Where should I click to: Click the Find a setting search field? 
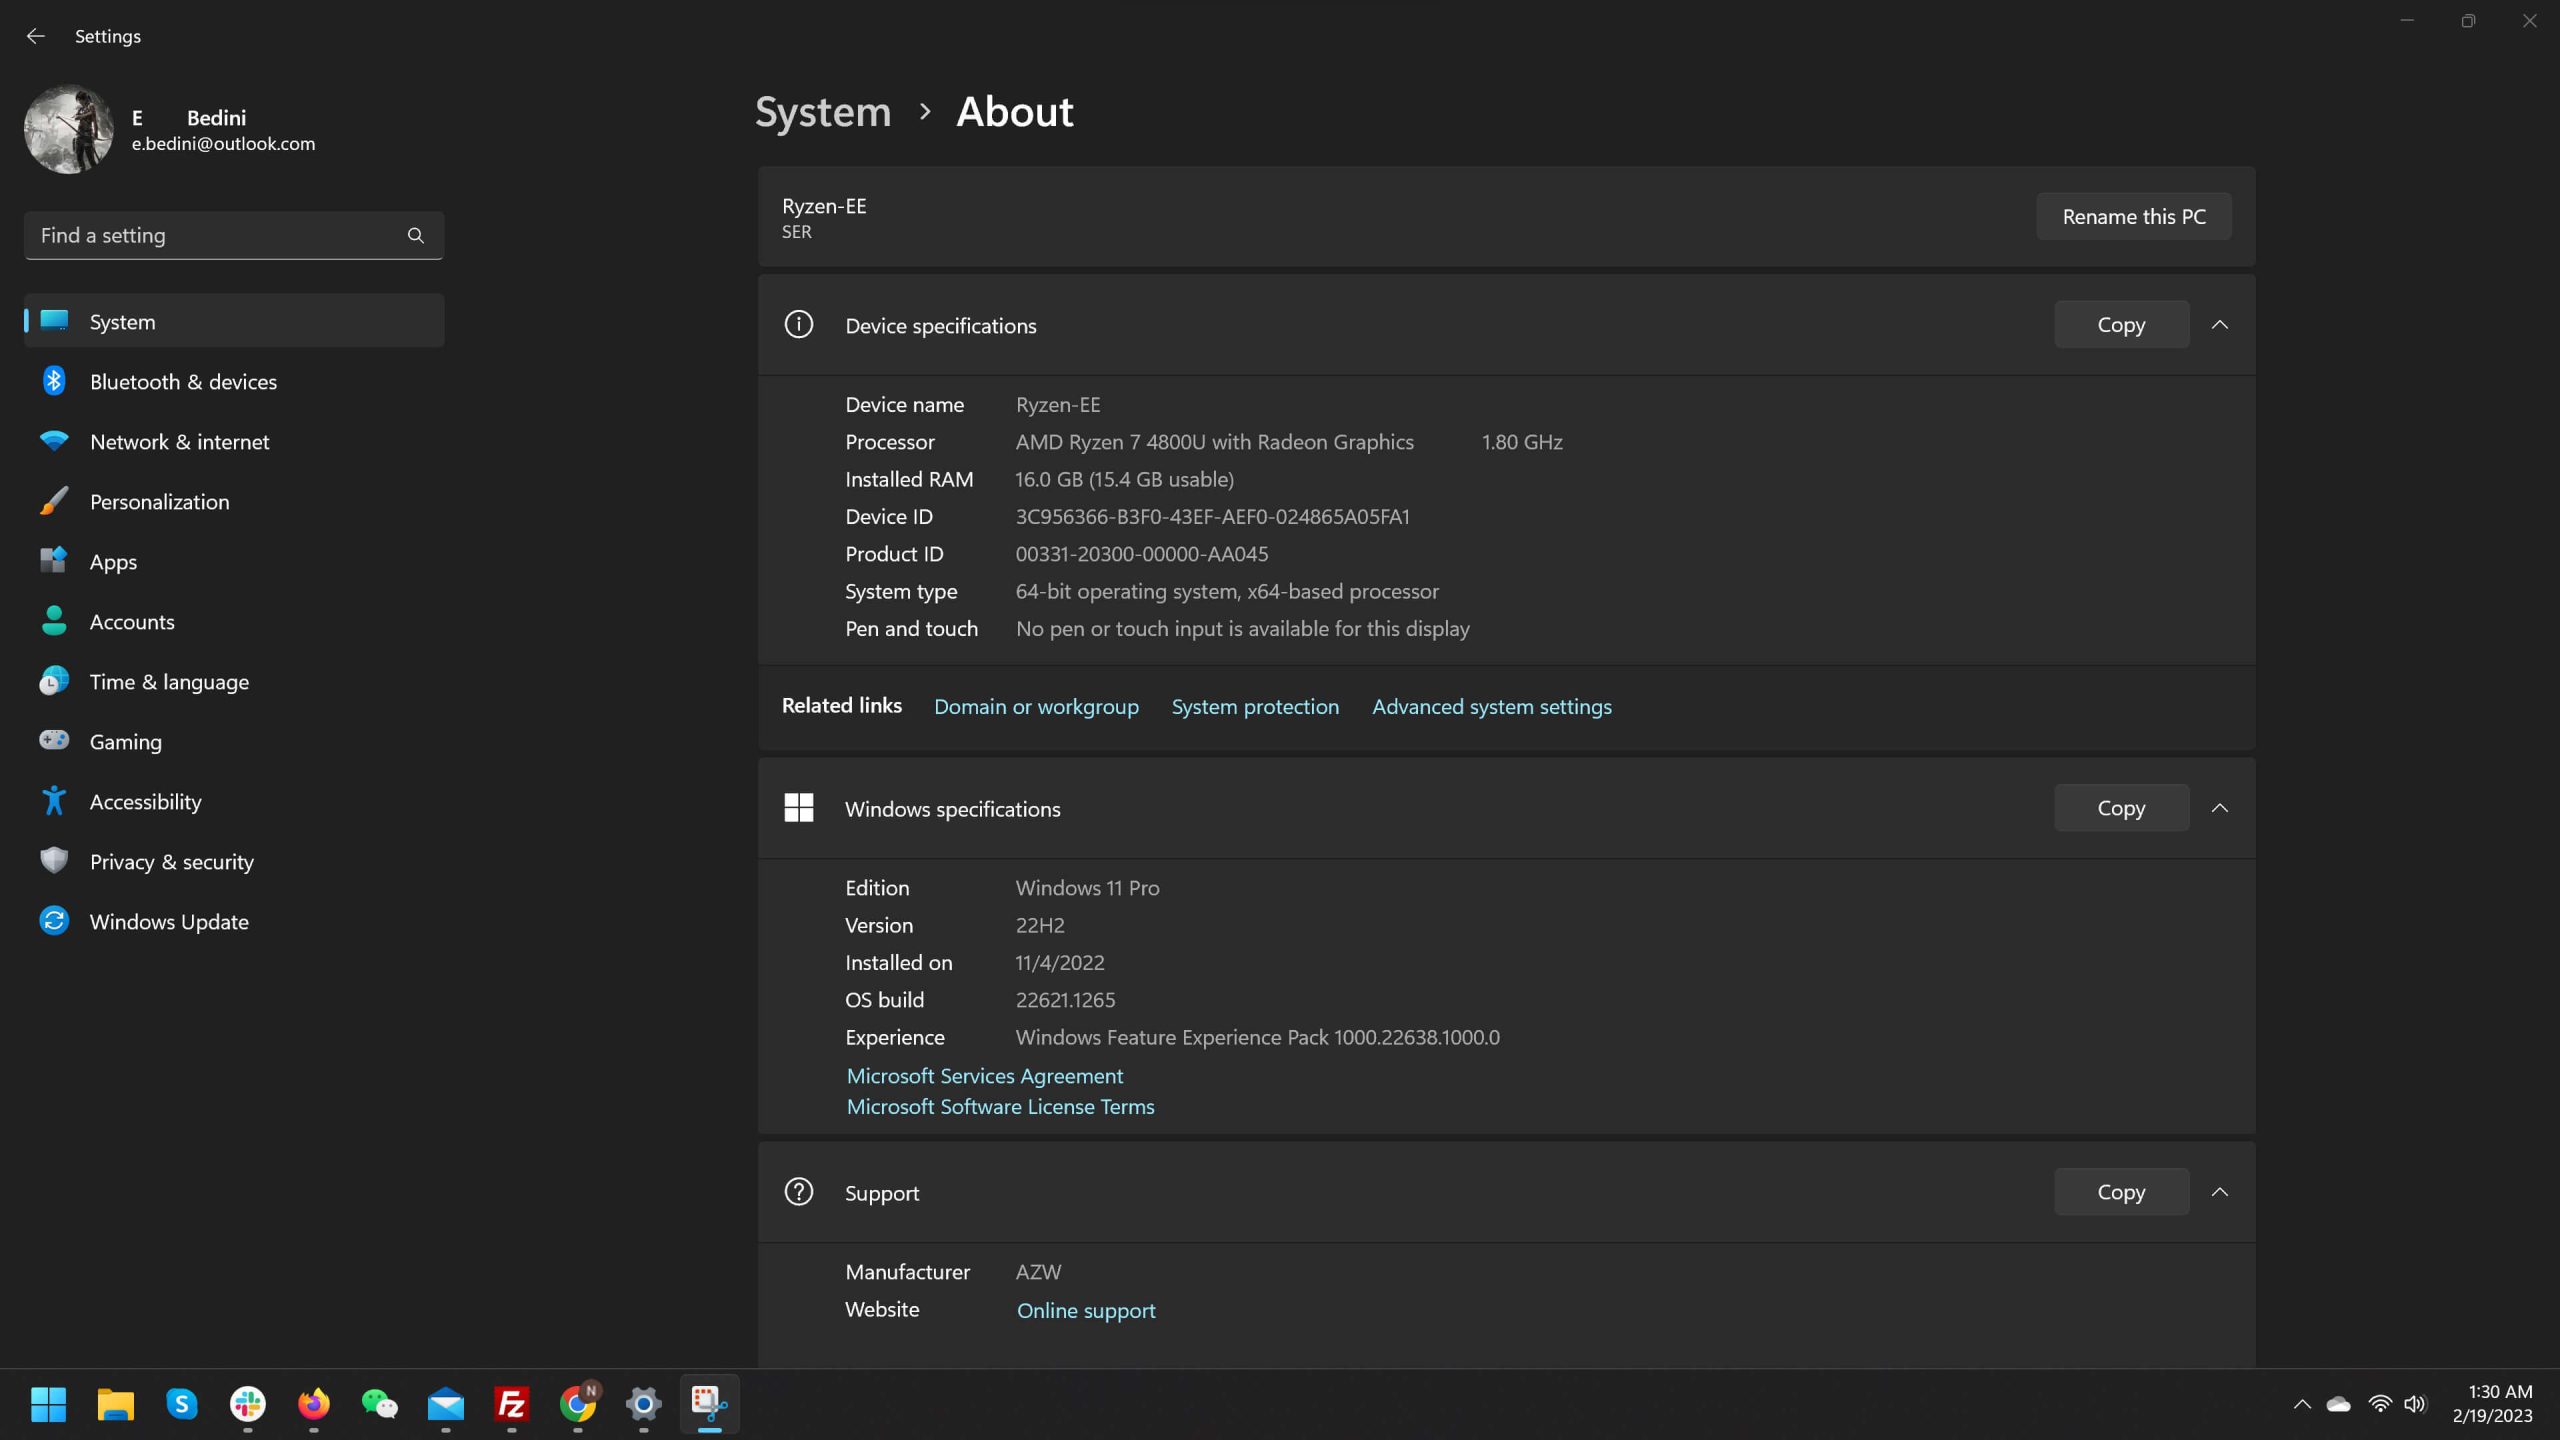click(x=234, y=236)
